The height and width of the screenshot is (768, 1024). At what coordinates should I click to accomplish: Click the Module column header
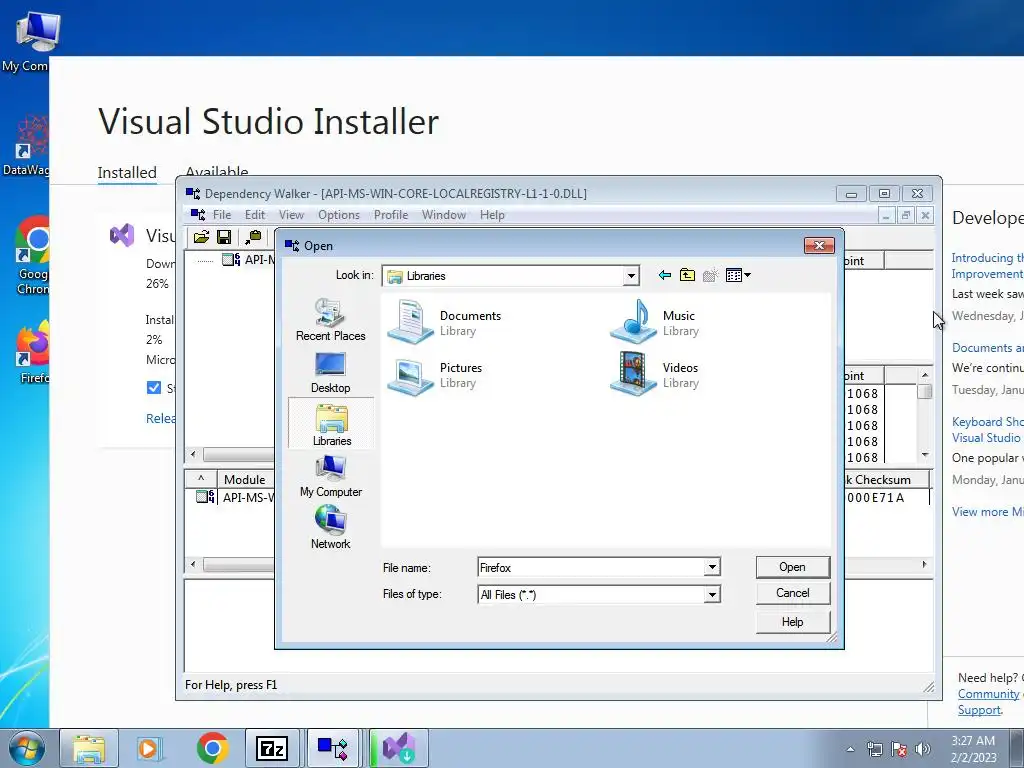point(244,479)
